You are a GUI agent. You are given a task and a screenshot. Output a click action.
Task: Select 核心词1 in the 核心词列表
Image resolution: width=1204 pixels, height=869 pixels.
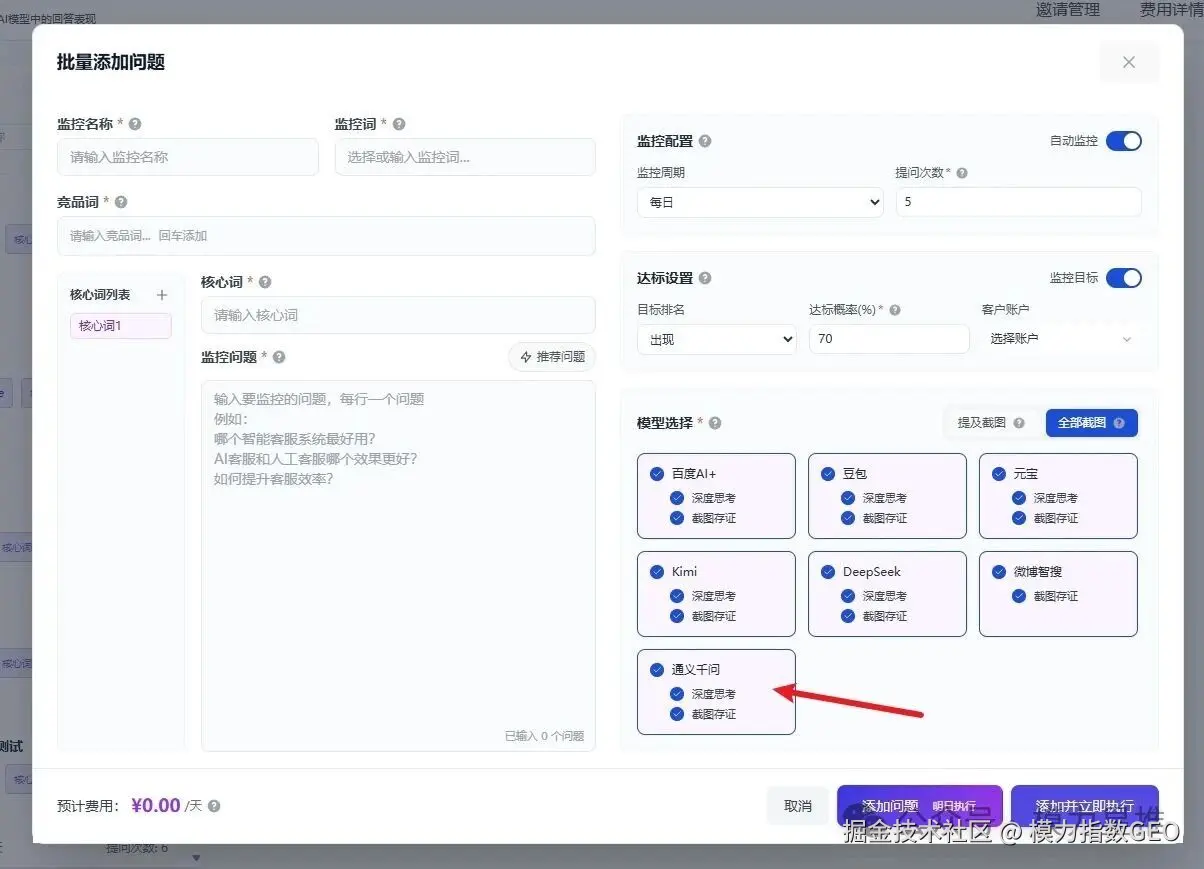pyautogui.click(x=120, y=326)
